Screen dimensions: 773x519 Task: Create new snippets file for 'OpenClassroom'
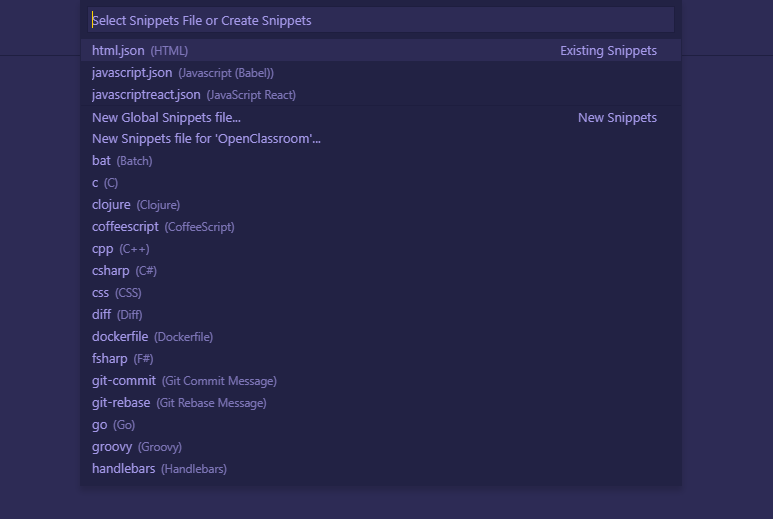206,139
